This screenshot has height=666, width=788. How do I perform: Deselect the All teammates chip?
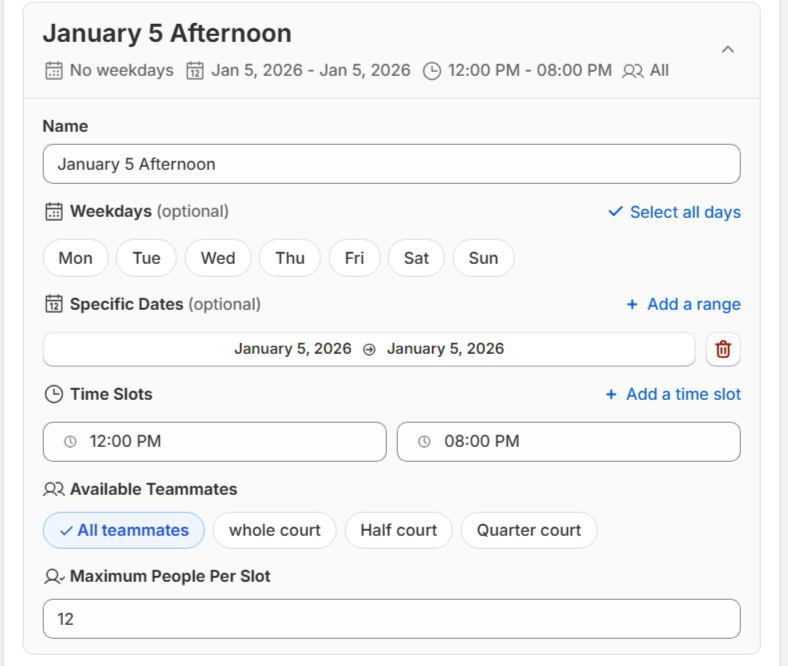pos(123,530)
